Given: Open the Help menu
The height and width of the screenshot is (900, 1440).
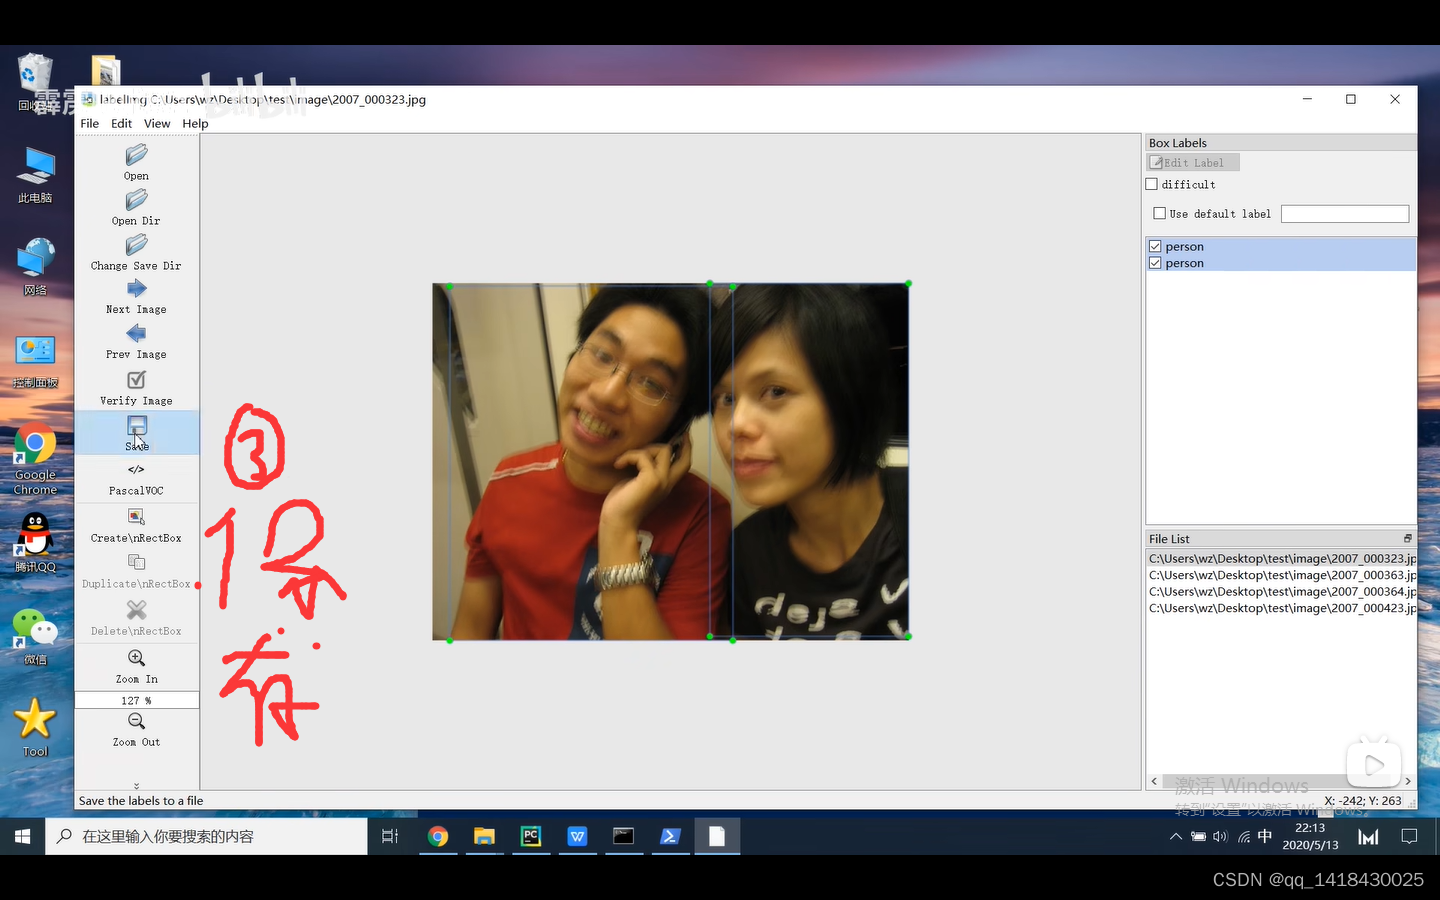Looking at the screenshot, I should click(195, 124).
